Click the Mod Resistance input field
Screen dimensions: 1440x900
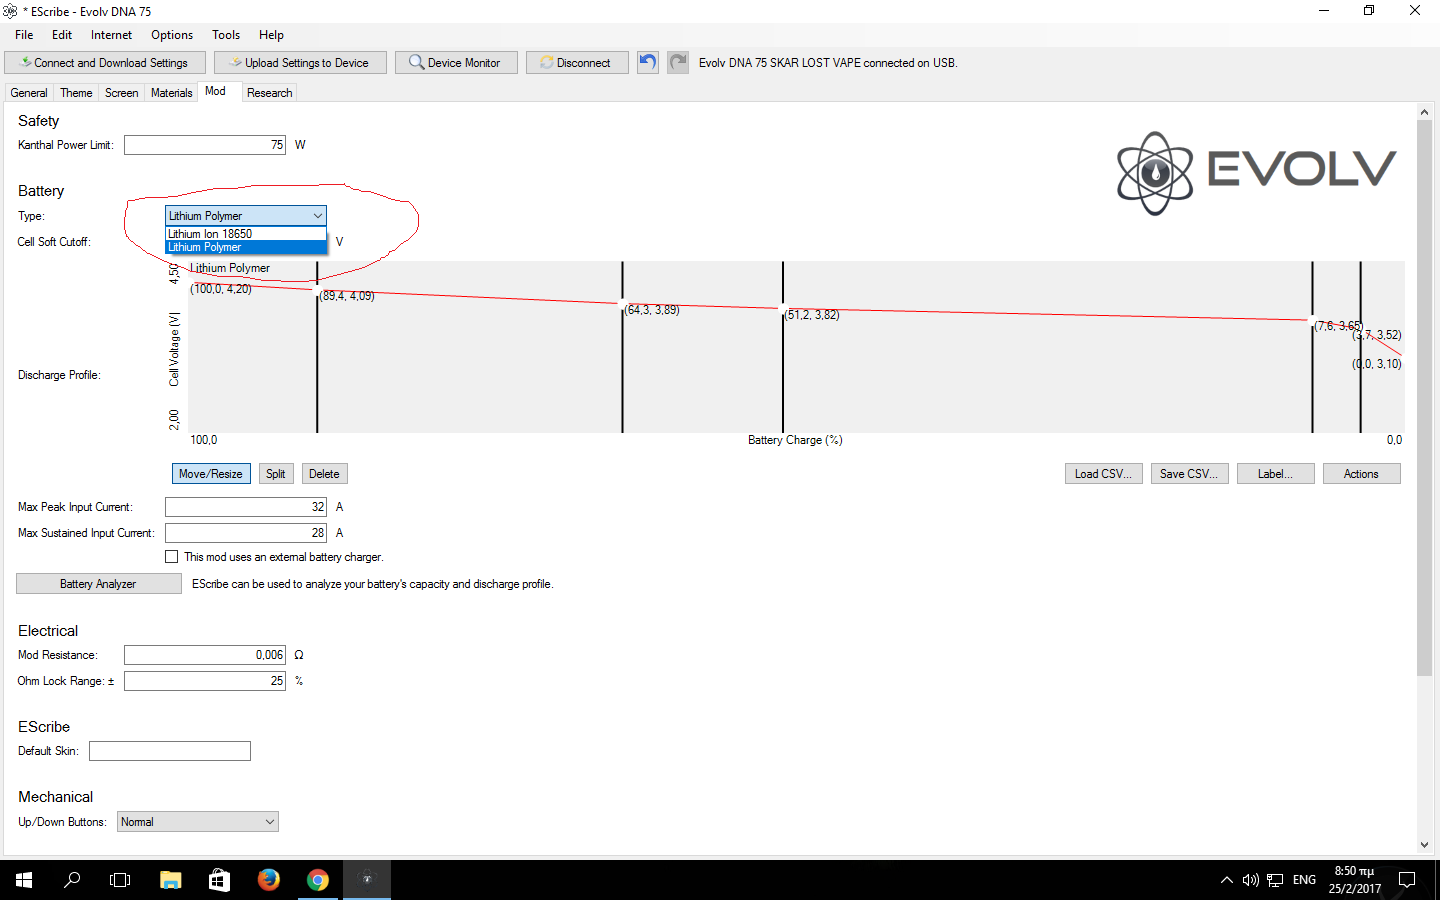pyautogui.click(x=205, y=655)
